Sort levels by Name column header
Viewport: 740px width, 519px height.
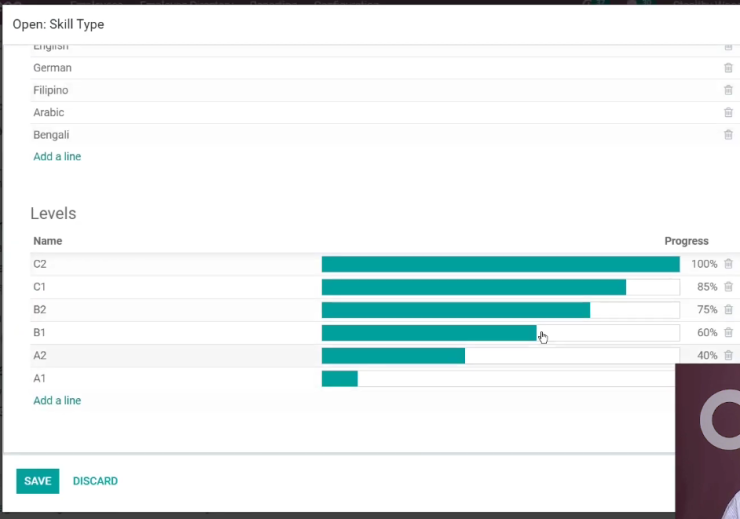coord(48,241)
